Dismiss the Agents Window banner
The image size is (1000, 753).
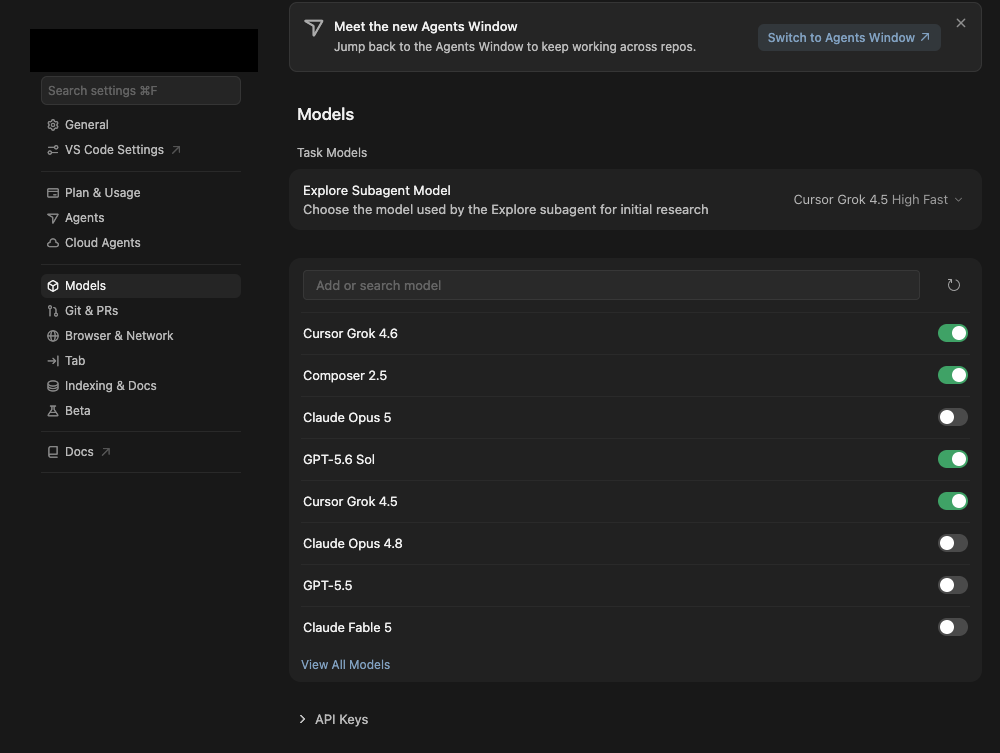pyautogui.click(x=960, y=23)
